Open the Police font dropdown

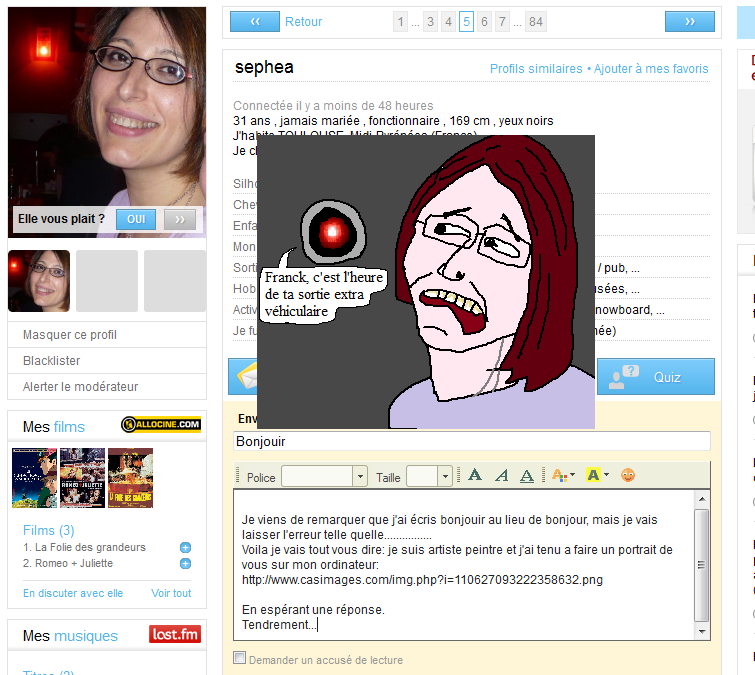pyautogui.click(x=324, y=477)
